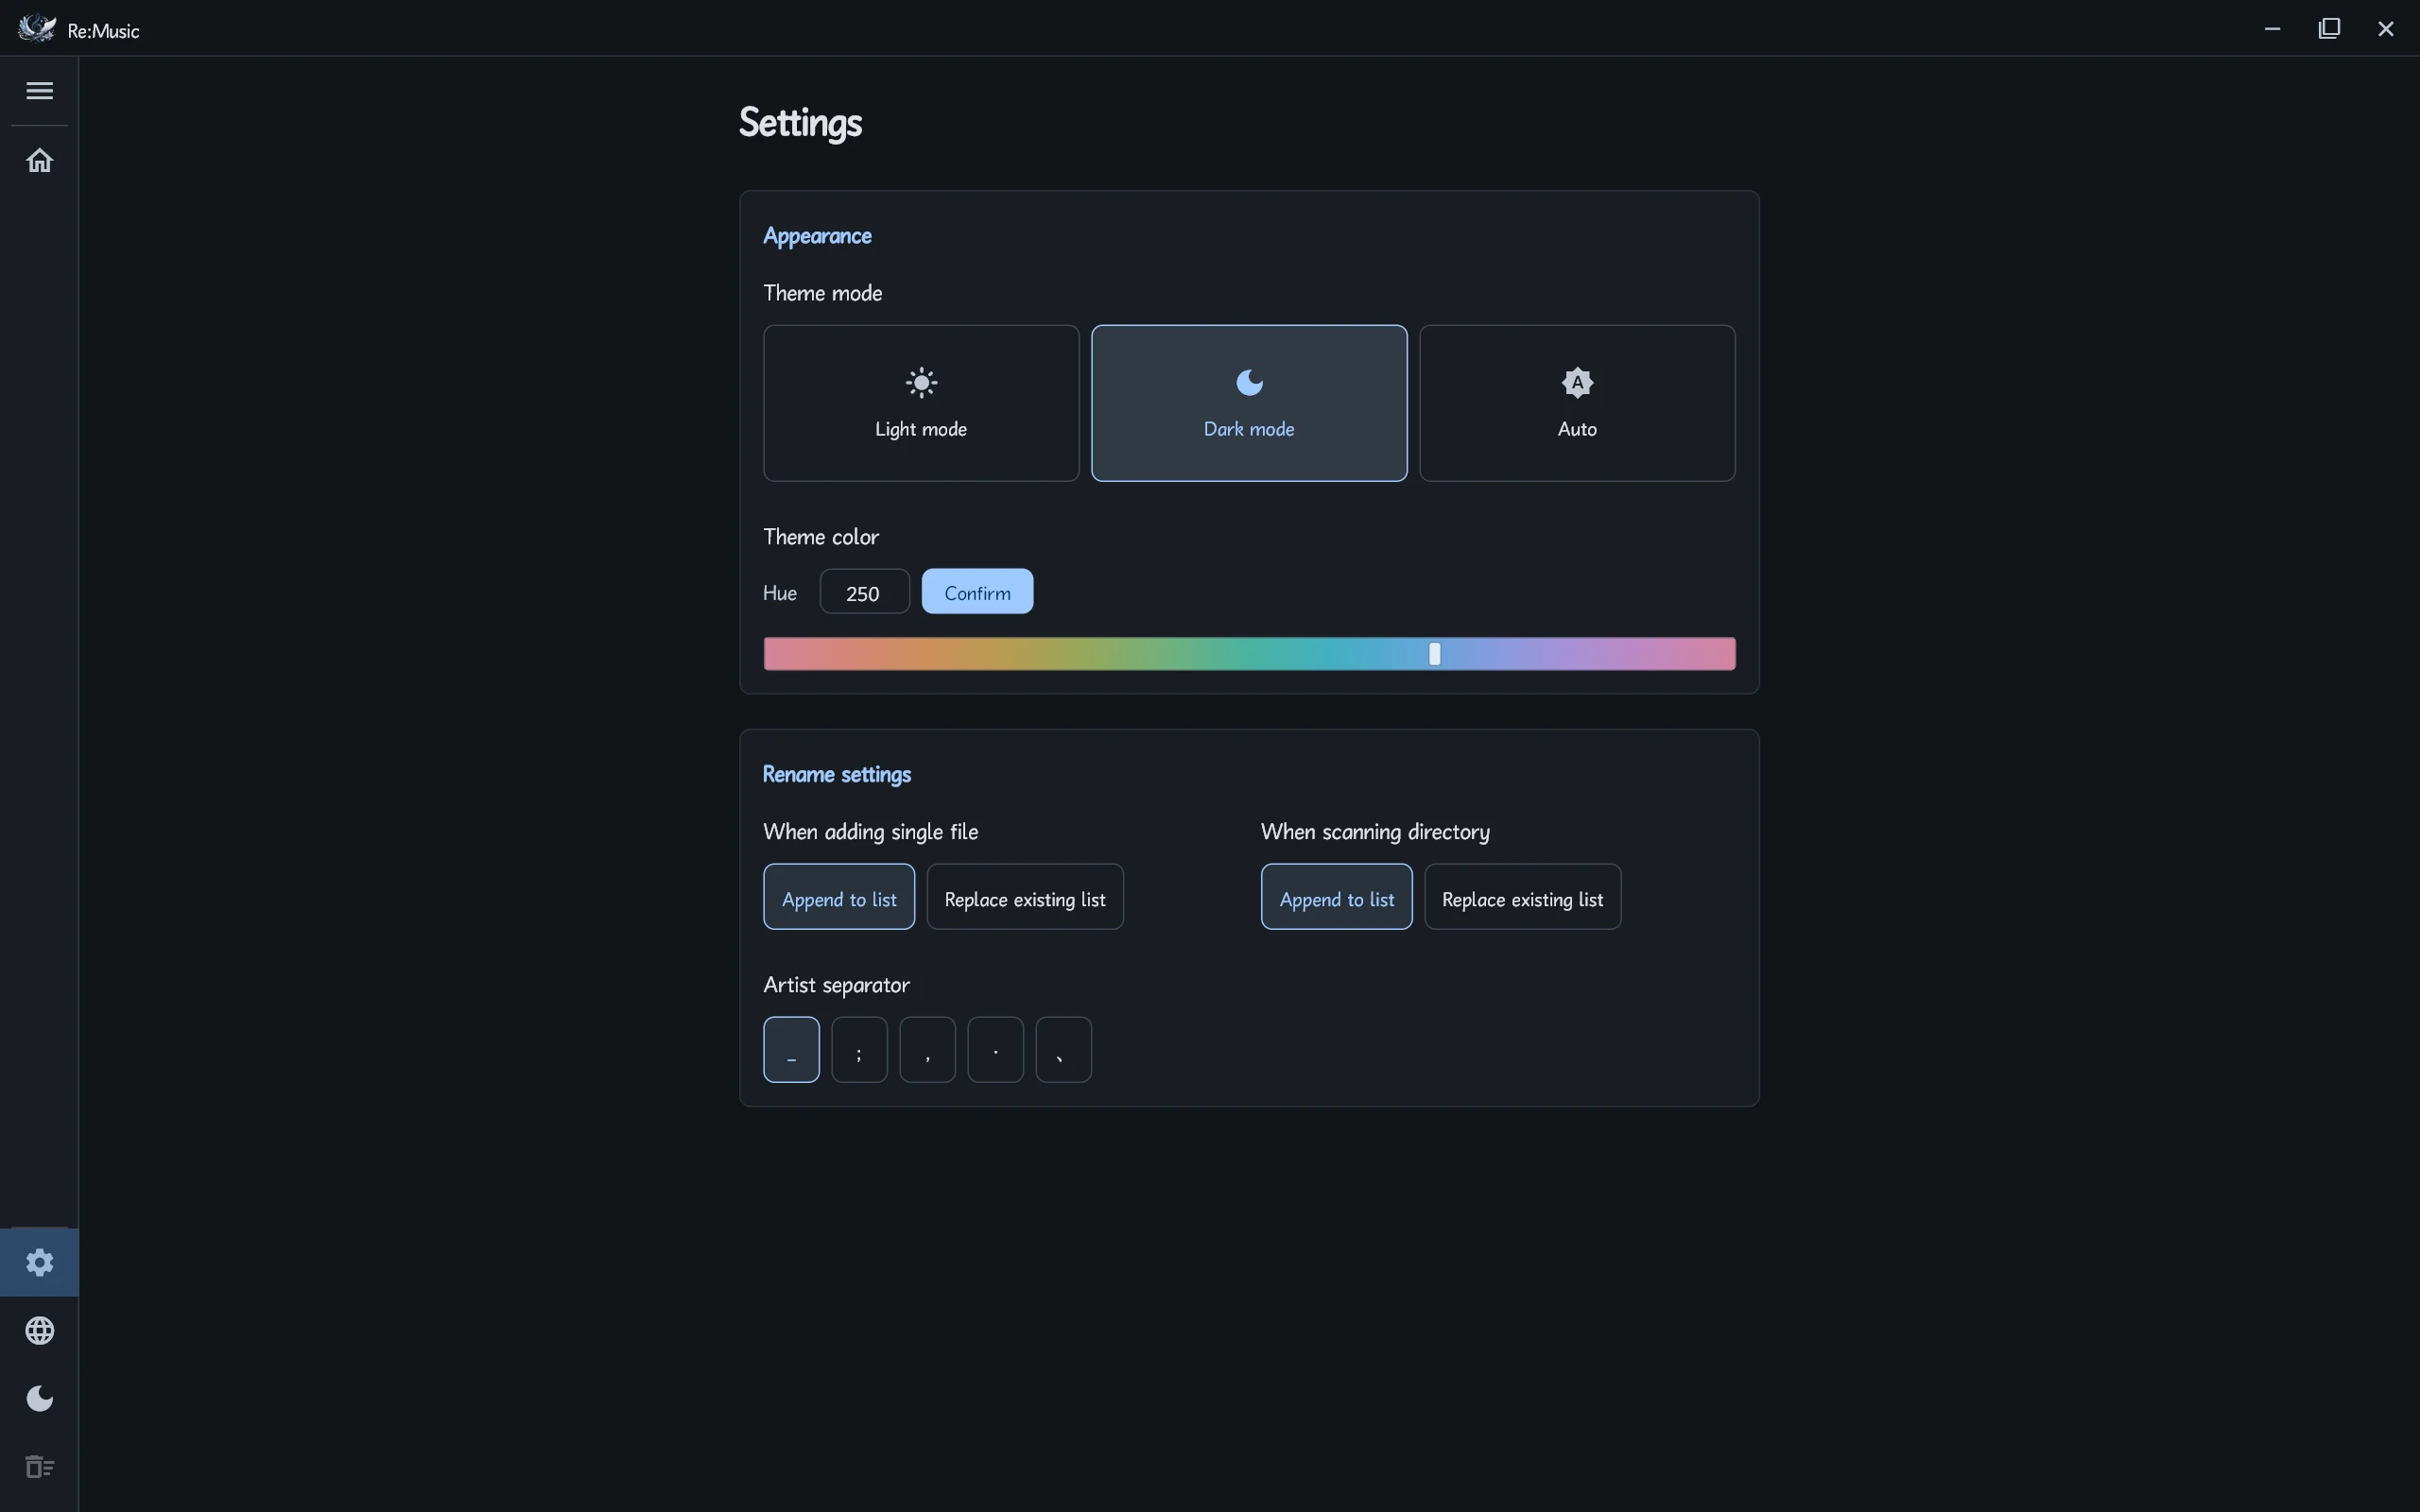Confirm the hue value

[977, 592]
